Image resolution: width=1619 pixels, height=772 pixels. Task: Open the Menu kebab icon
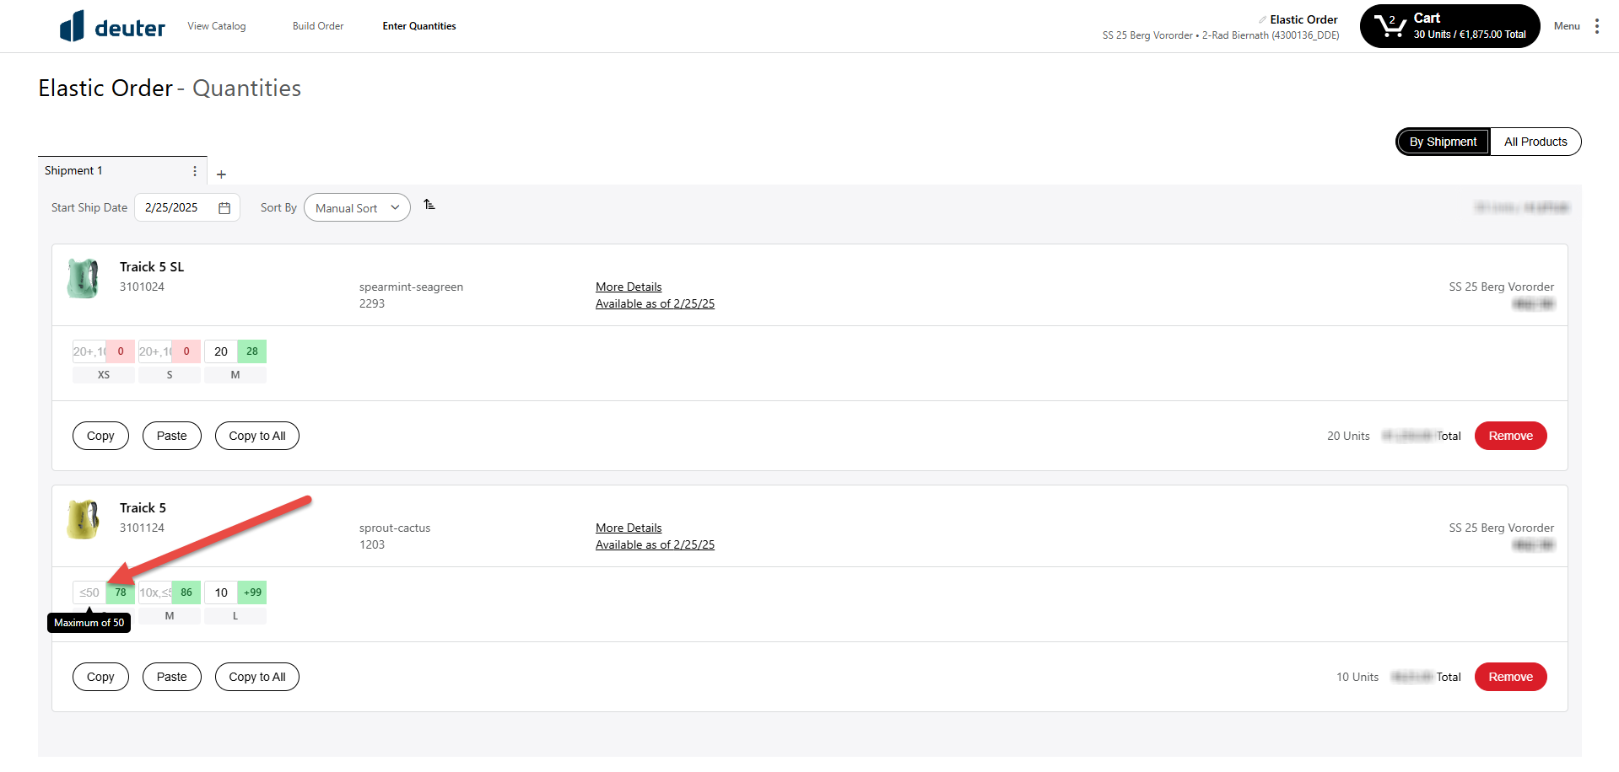(1596, 26)
